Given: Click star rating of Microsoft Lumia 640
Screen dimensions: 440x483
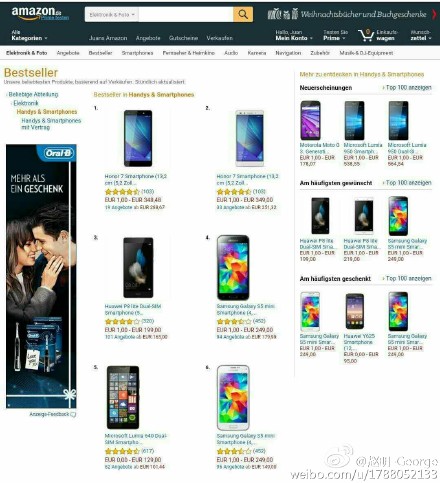Looking at the screenshot, I should tap(122, 451).
